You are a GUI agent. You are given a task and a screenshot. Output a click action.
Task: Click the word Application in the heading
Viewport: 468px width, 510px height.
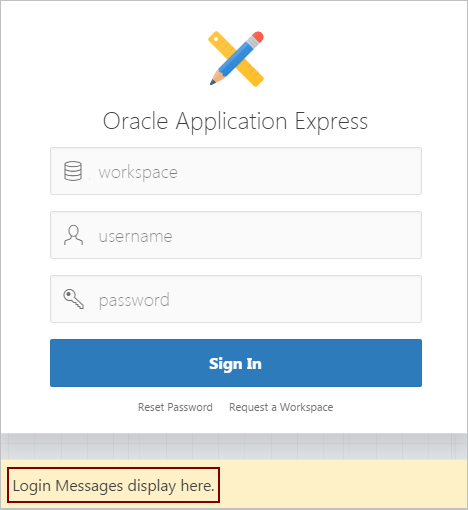(231, 122)
